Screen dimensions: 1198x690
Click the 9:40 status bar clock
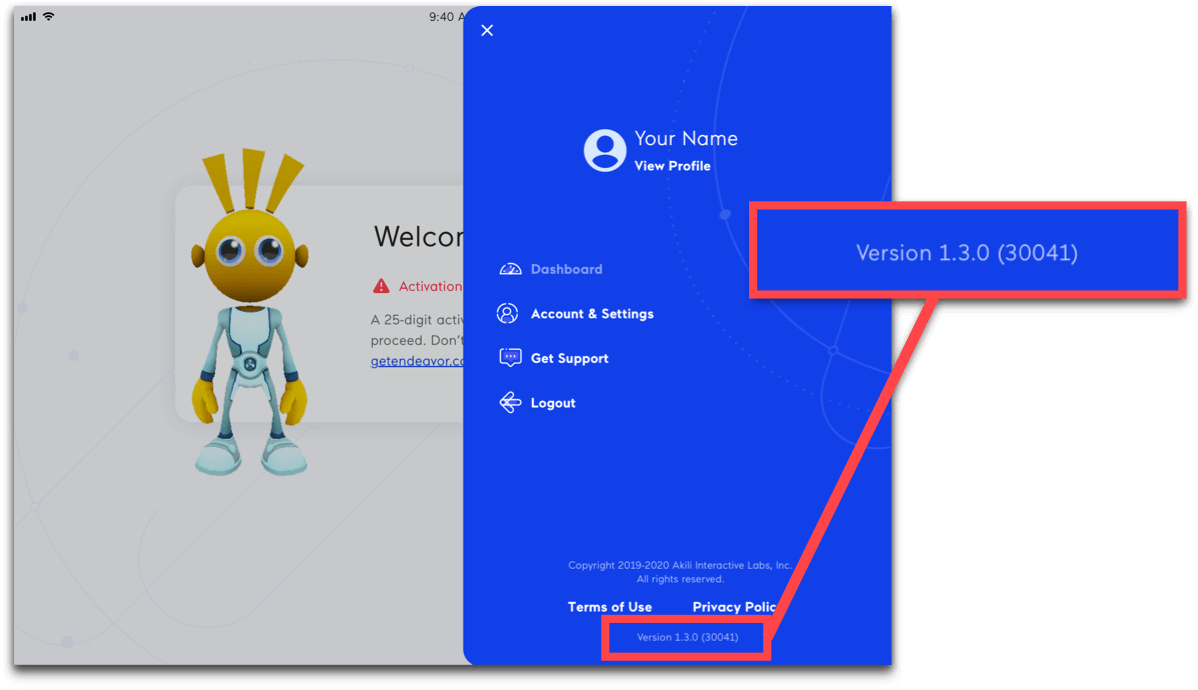click(x=446, y=17)
